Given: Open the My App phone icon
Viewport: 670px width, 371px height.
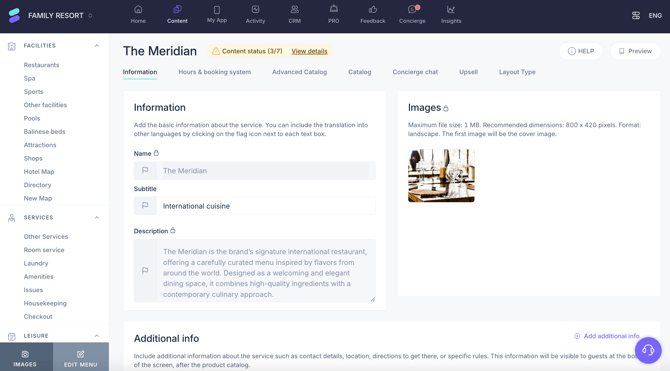Looking at the screenshot, I should pos(217,9).
